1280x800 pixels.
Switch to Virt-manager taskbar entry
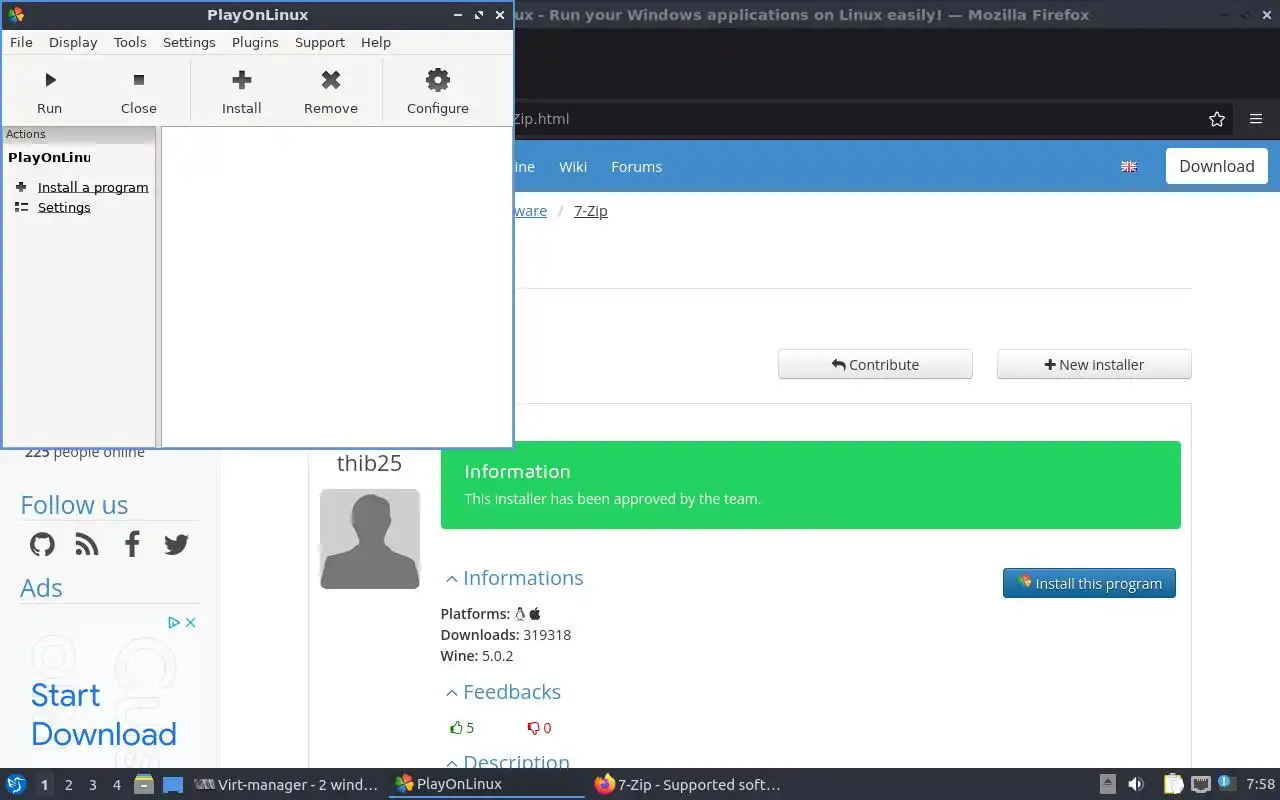pos(287,785)
